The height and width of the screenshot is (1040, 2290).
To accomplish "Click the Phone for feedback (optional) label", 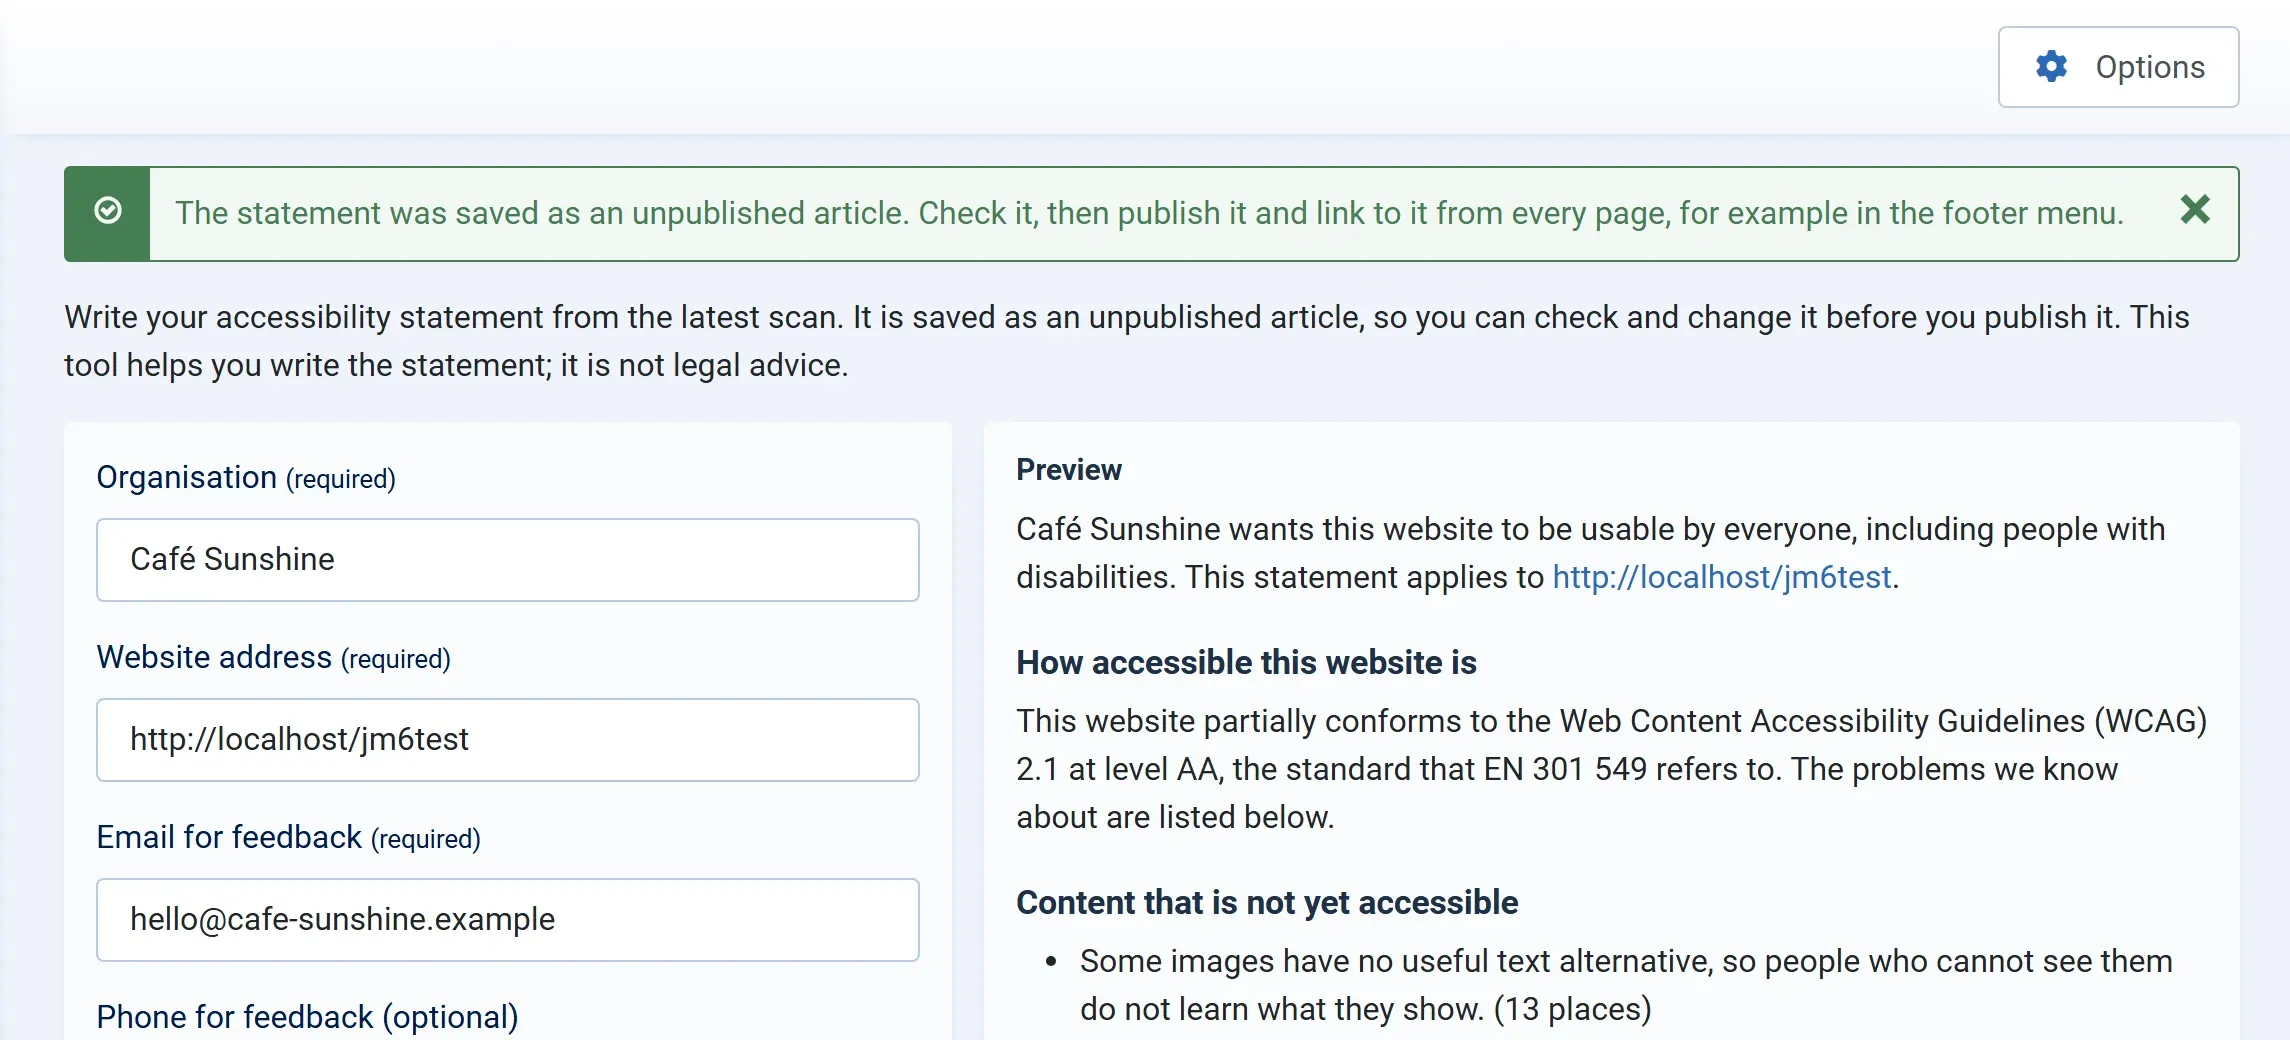I will (x=308, y=1017).
